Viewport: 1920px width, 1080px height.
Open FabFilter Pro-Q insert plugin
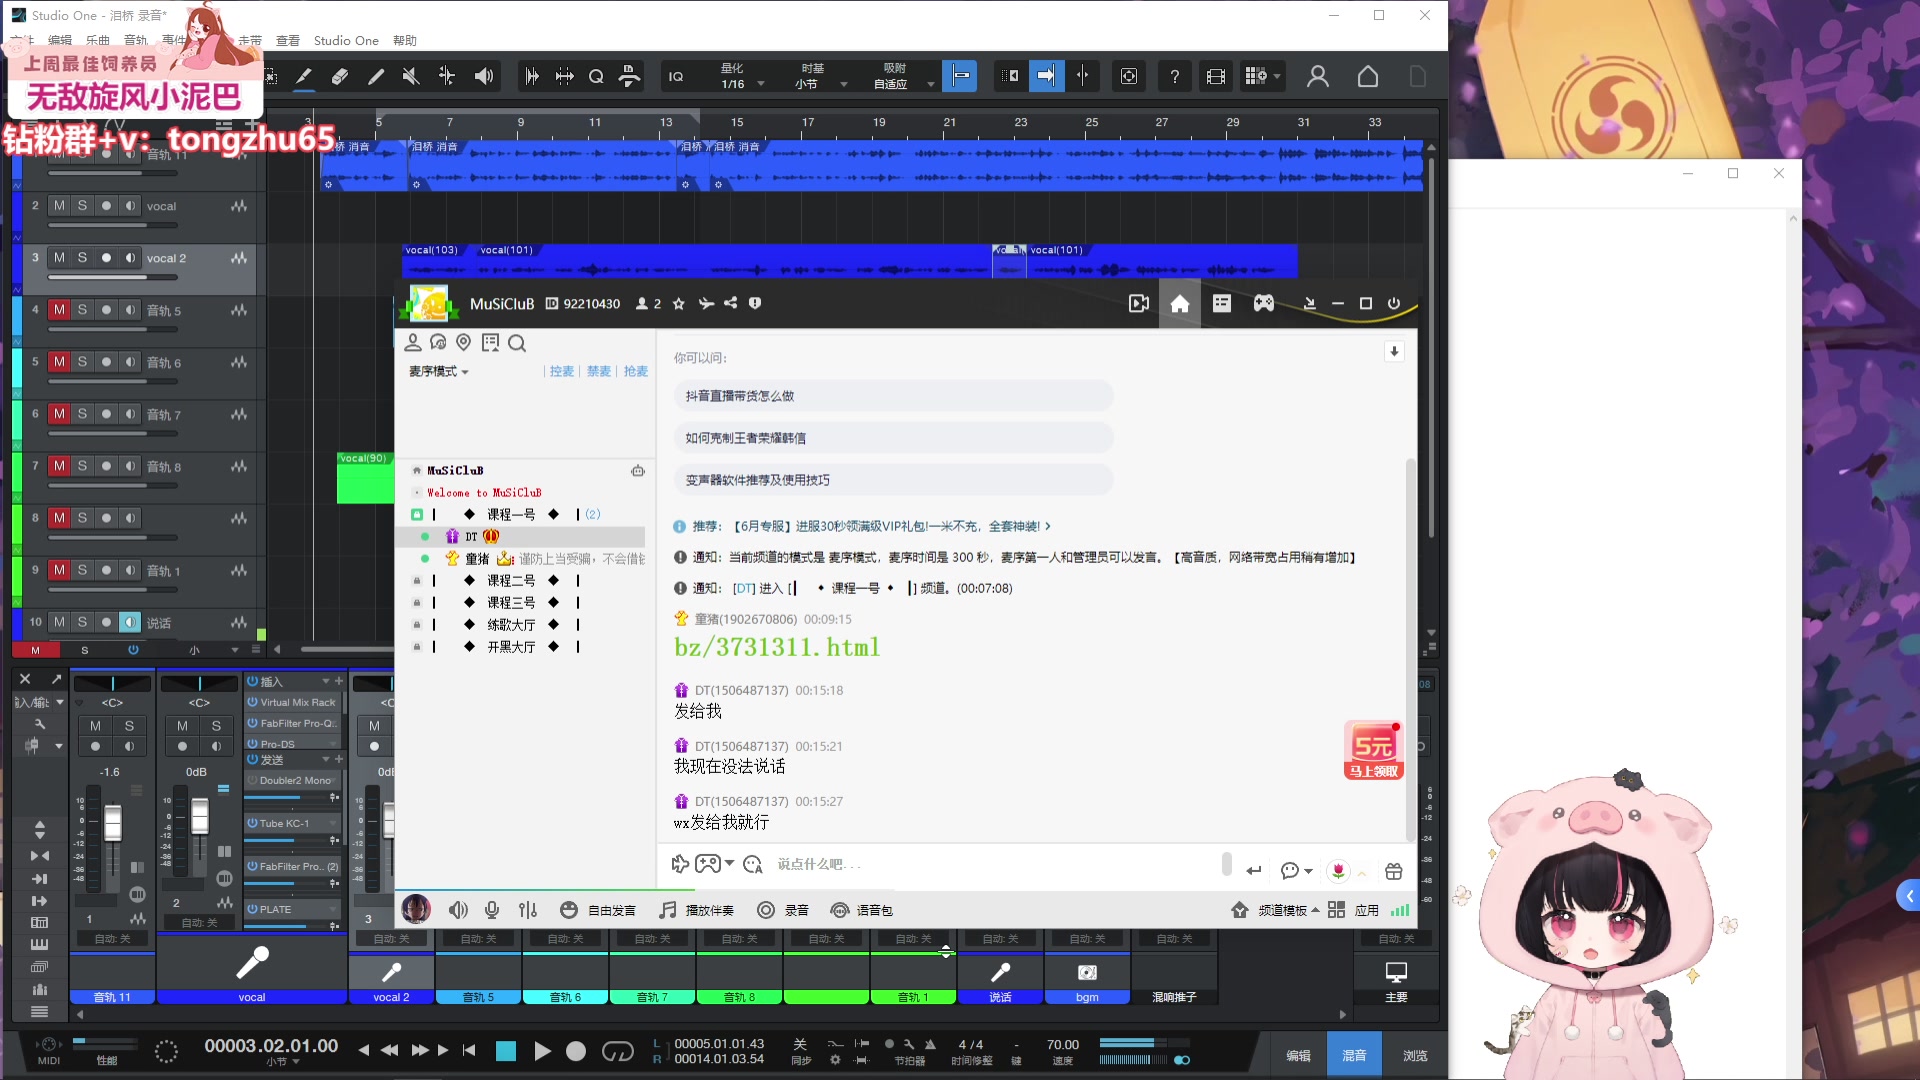(x=293, y=723)
